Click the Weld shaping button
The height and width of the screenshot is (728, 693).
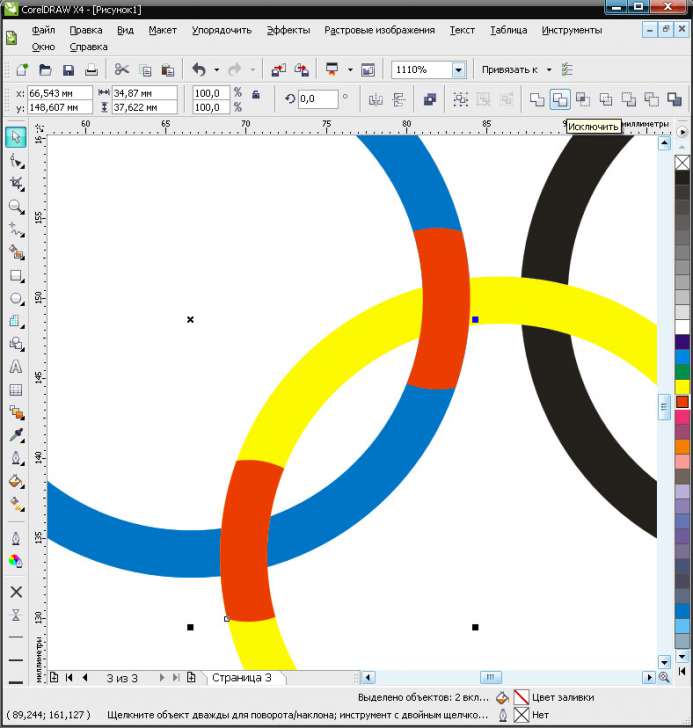tap(537, 99)
